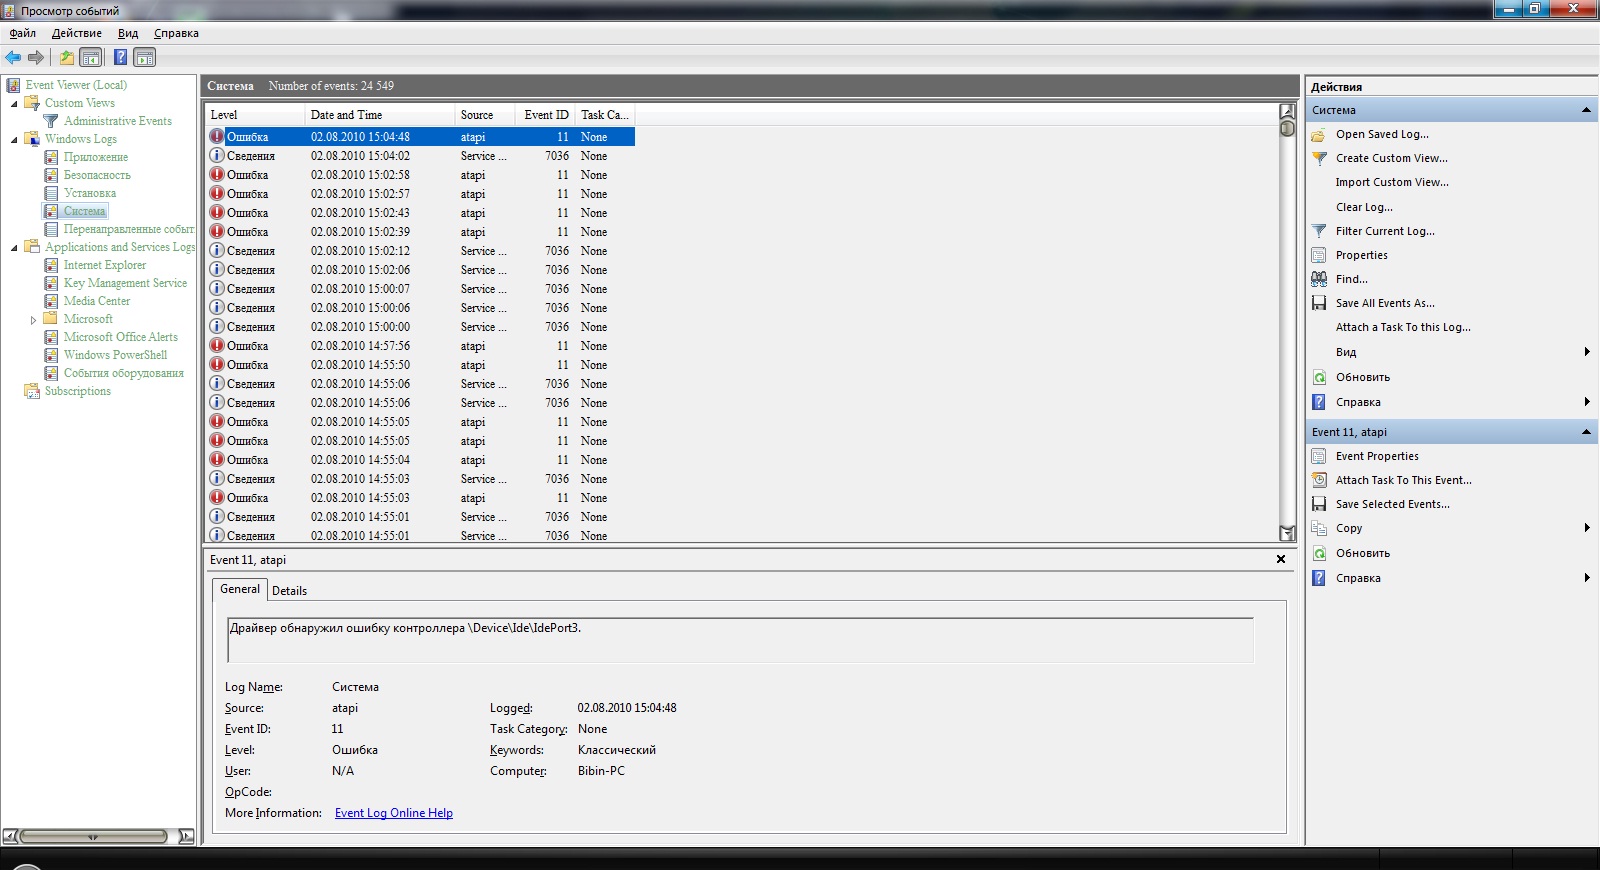
Task: Toggle the action pane toolbar icon
Action: click(145, 58)
